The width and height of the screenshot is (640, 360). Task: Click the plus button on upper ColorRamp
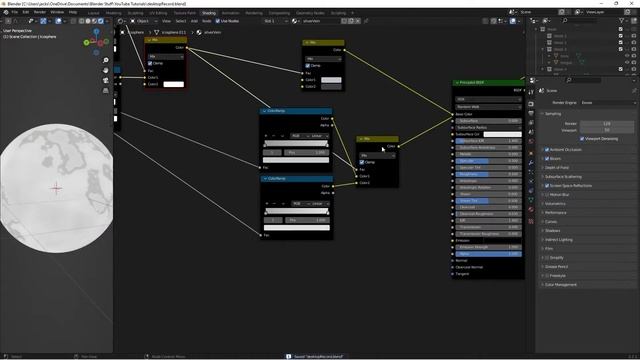tap(266, 136)
